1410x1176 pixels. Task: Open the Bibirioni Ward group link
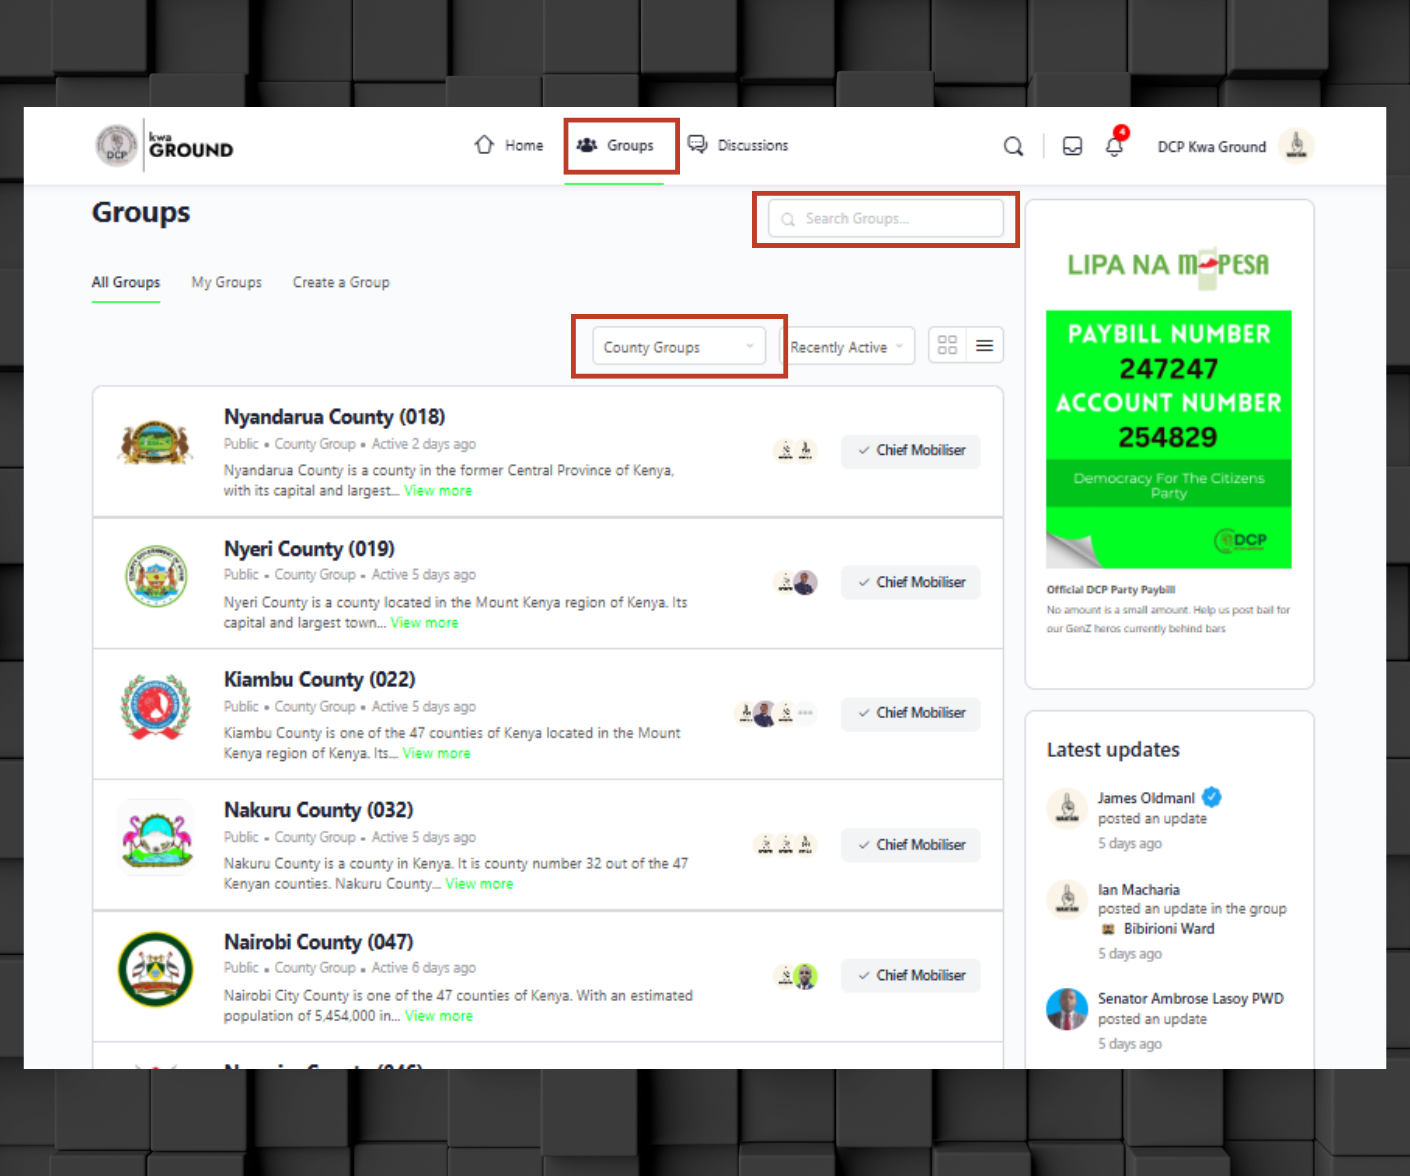(x=1168, y=929)
